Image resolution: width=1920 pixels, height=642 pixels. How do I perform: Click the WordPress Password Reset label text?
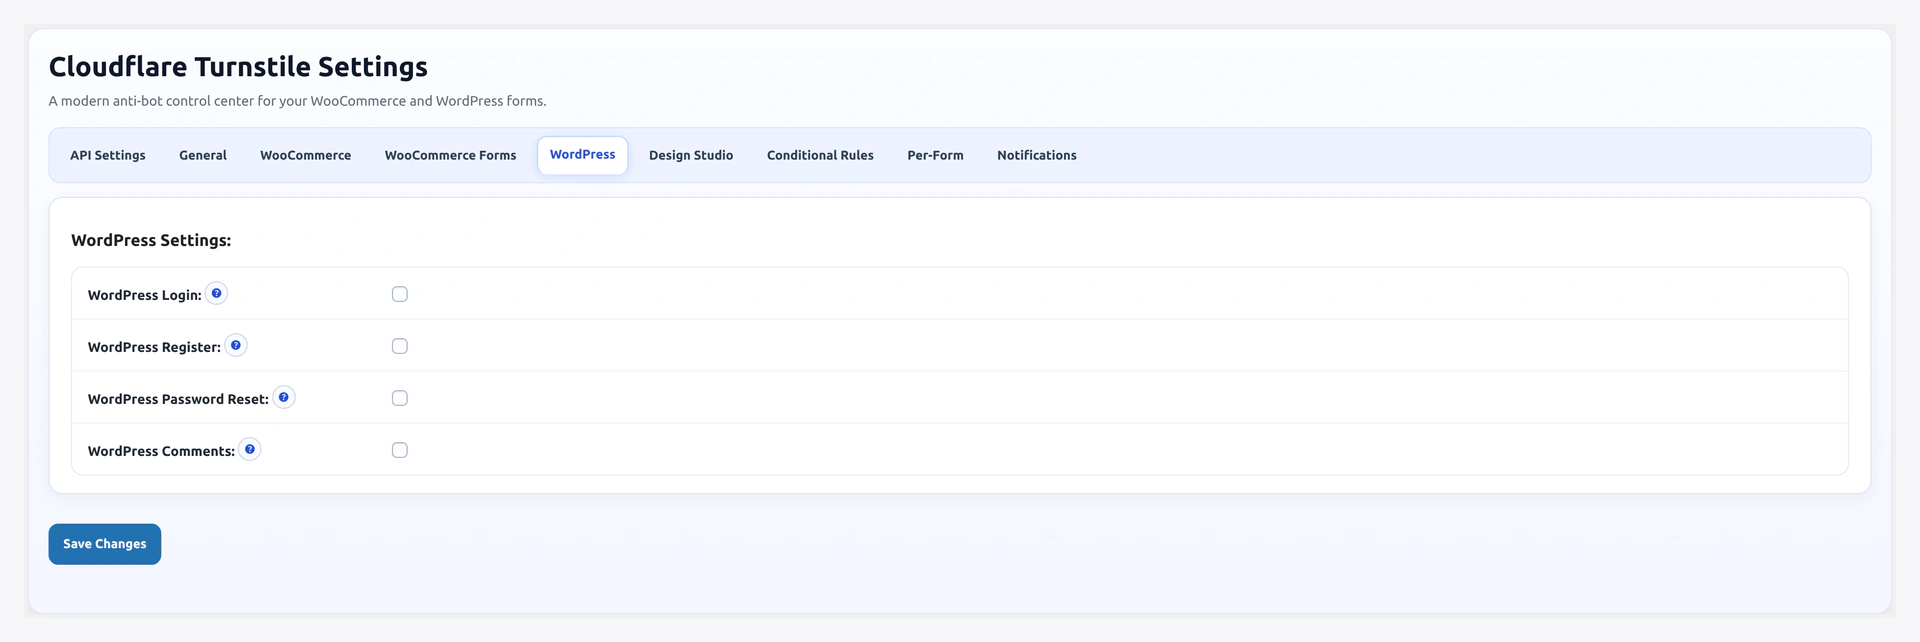pyautogui.click(x=178, y=399)
